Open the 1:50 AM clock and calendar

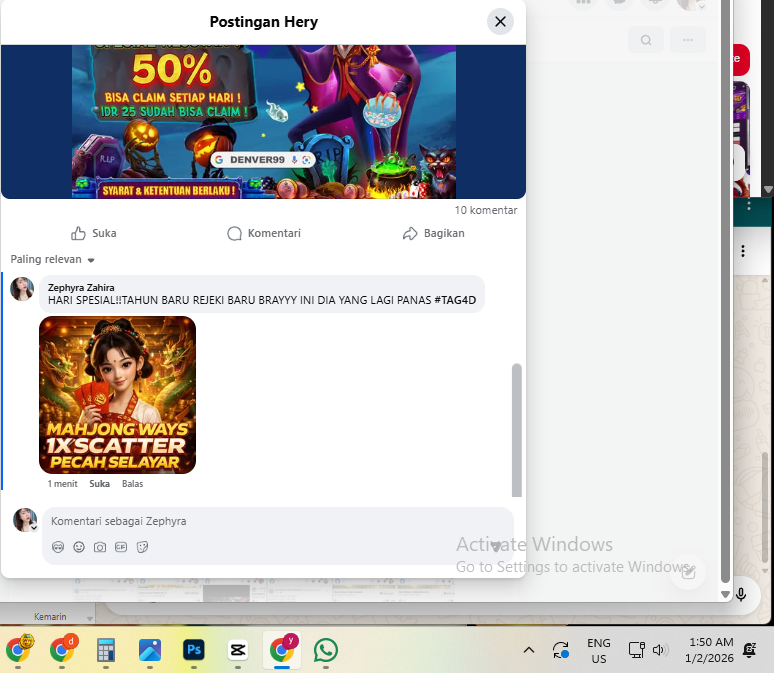tap(710, 650)
